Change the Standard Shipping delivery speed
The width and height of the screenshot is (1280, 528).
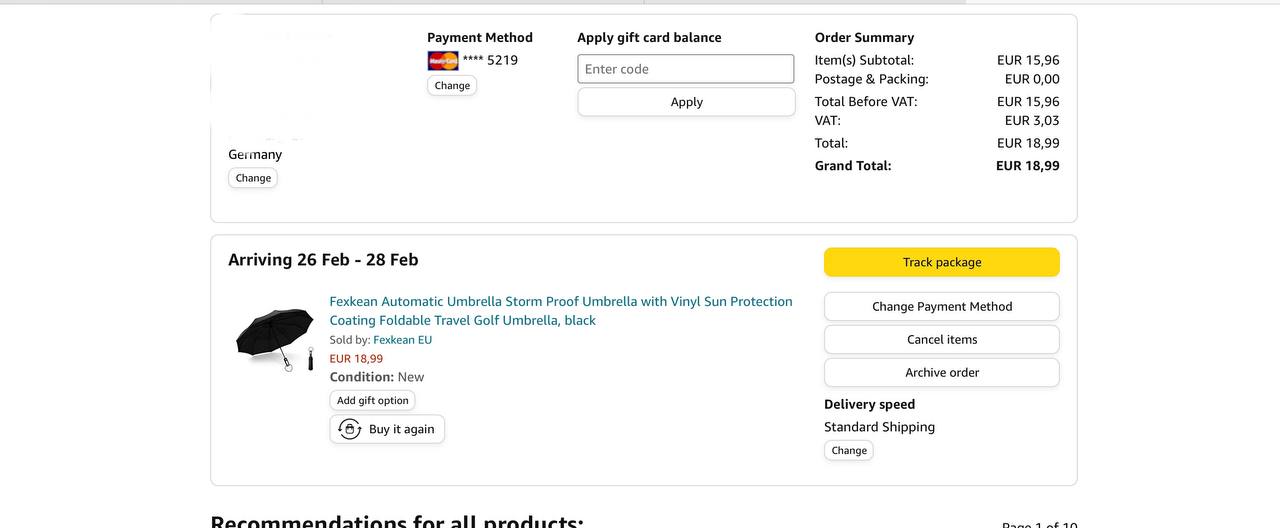[x=848, y=450]
